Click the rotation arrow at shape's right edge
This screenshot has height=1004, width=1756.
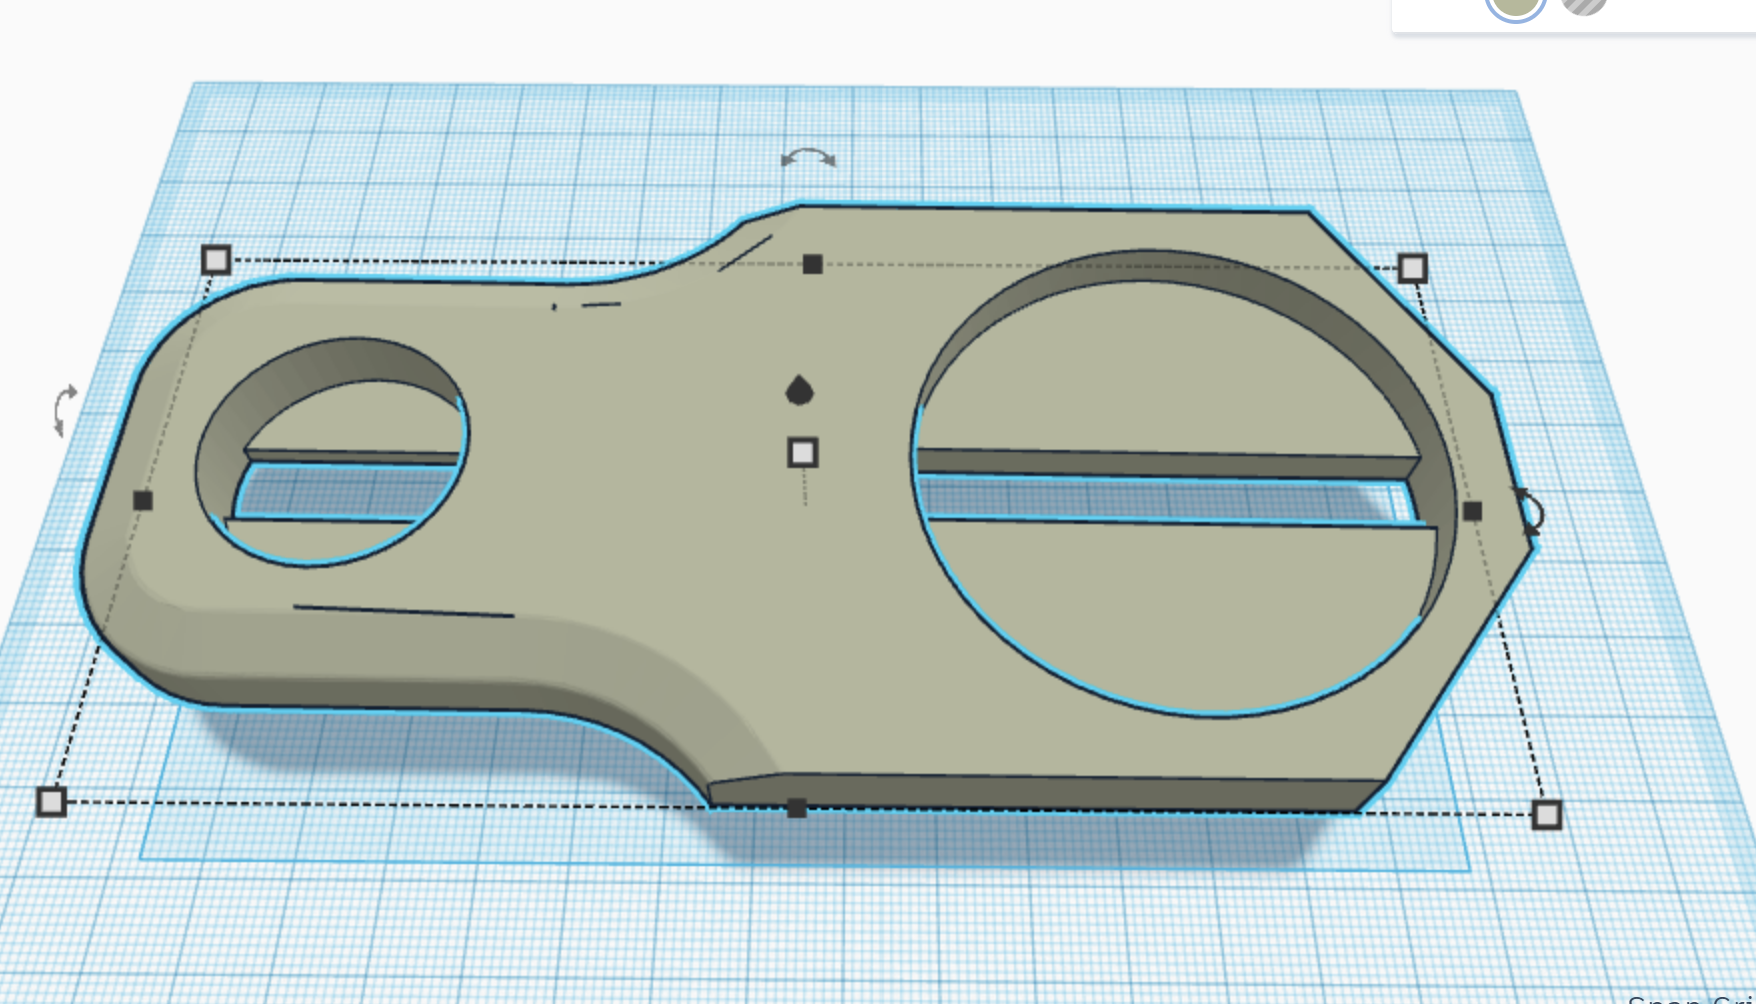point(1529,512)
